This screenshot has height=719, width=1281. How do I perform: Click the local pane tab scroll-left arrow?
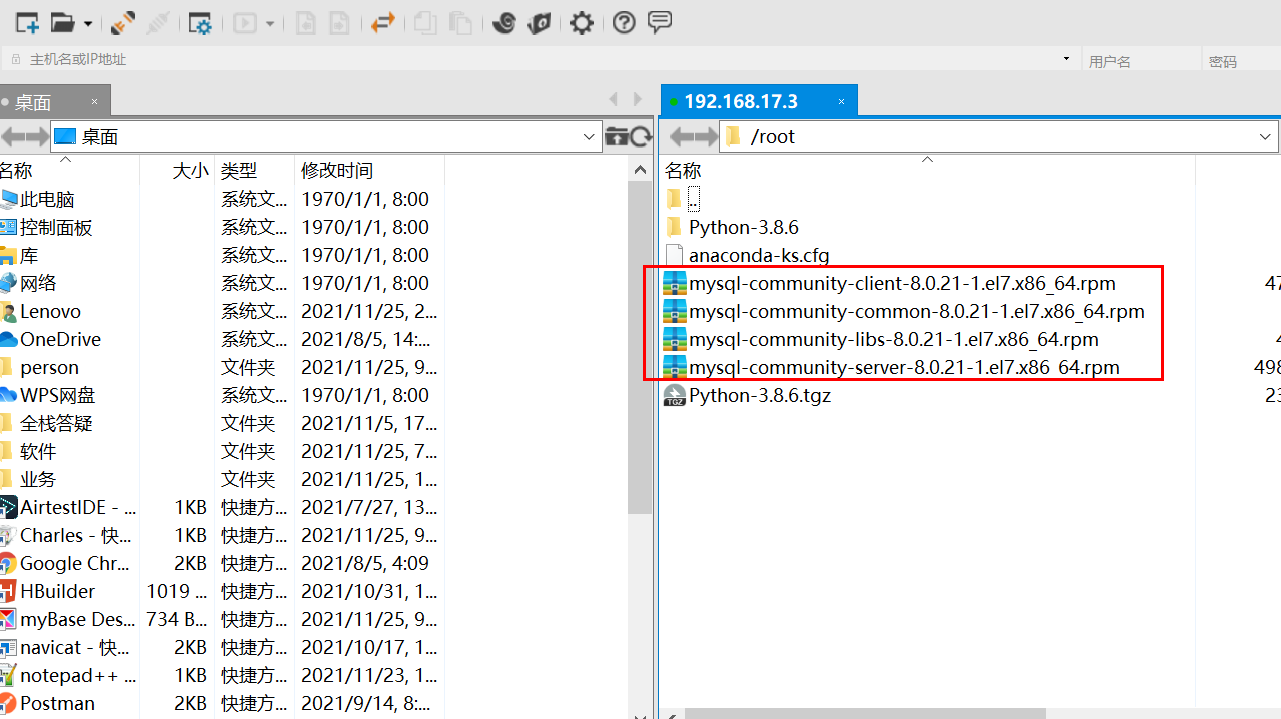(x=614, y=99)
